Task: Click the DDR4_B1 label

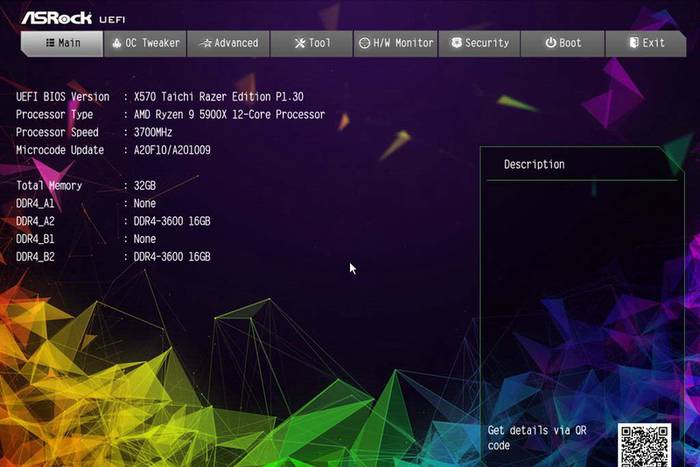Action: (x=35, y=239)
